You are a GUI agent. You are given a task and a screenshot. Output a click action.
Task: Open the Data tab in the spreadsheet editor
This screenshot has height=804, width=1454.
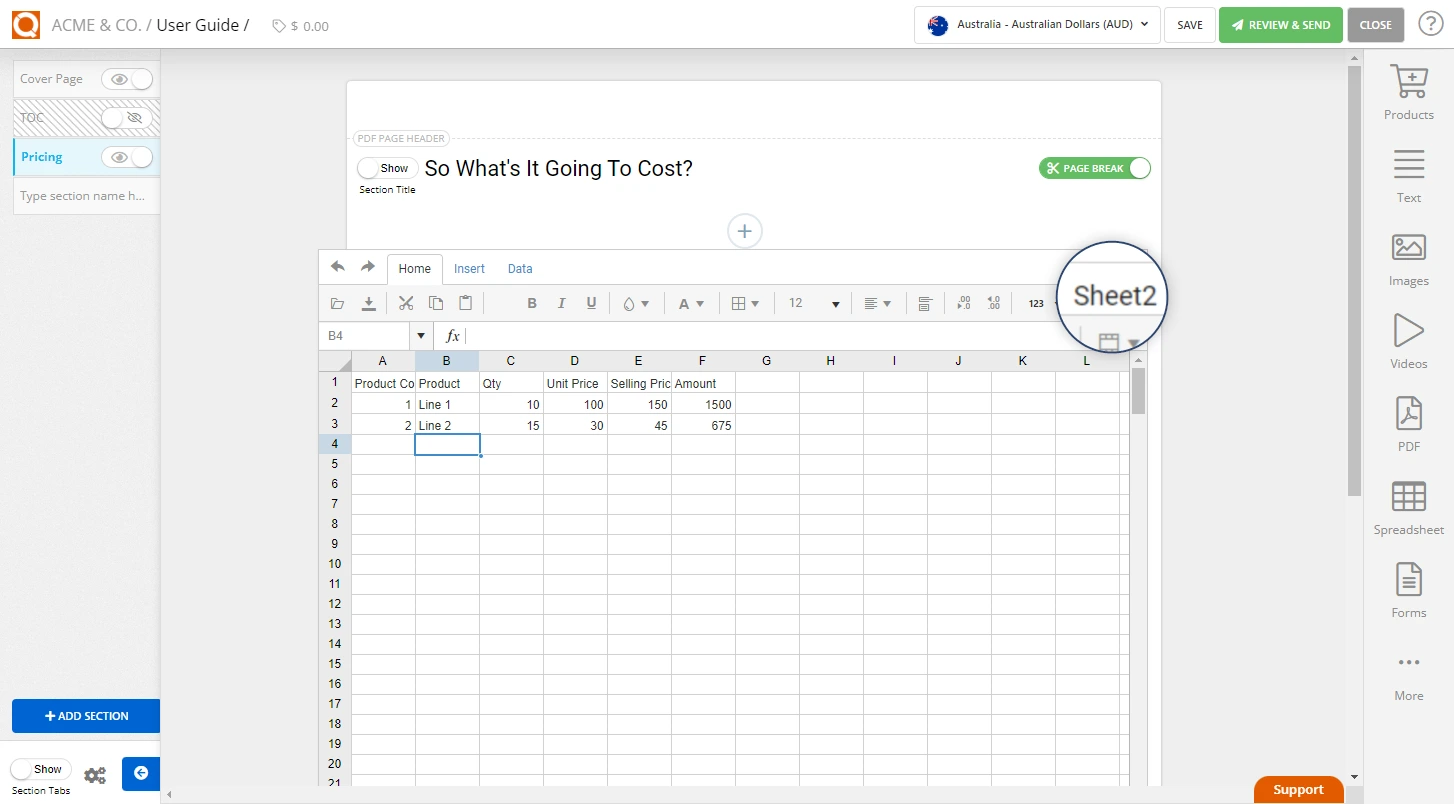(520, 268)
